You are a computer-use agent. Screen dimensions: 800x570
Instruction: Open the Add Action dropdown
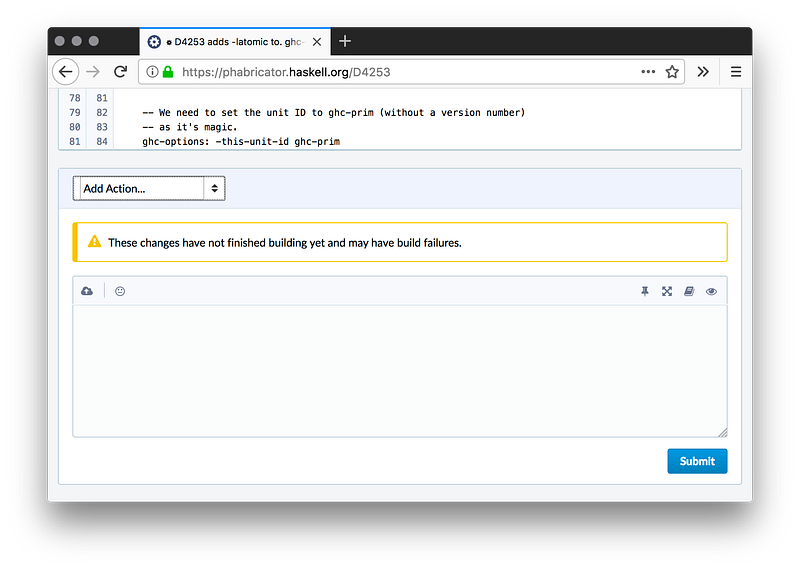point(149,188)
